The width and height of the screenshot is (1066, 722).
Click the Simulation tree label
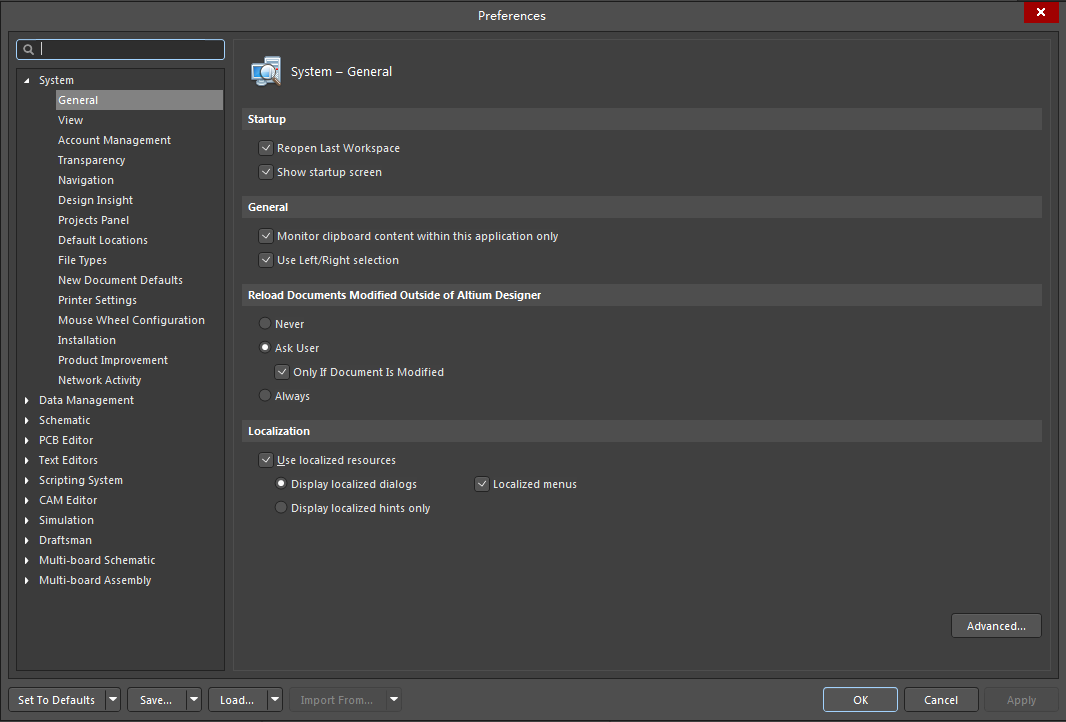pyautogui.click(x=67, y=520)
